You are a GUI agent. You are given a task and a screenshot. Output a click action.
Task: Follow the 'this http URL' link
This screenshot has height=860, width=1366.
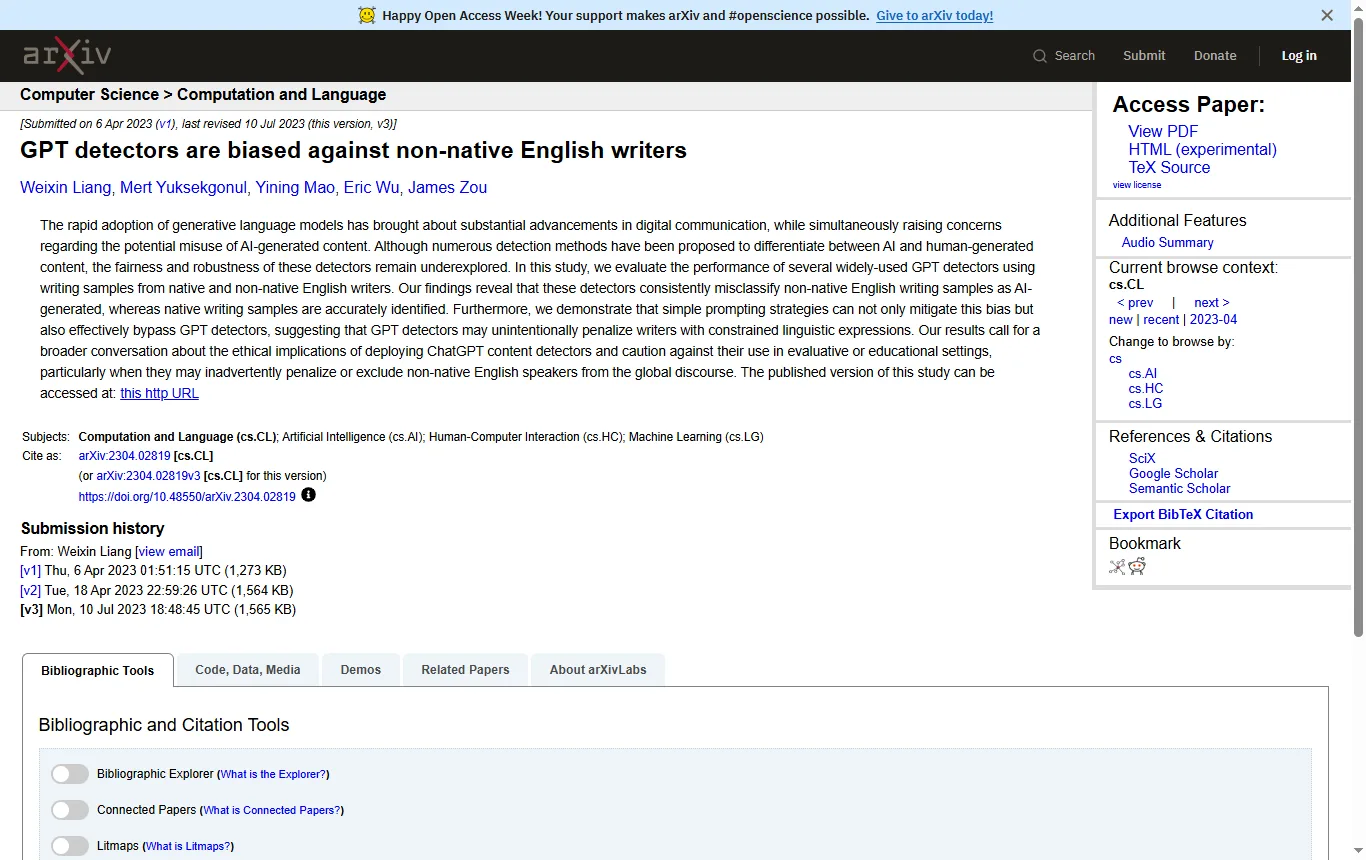(159, 393)
